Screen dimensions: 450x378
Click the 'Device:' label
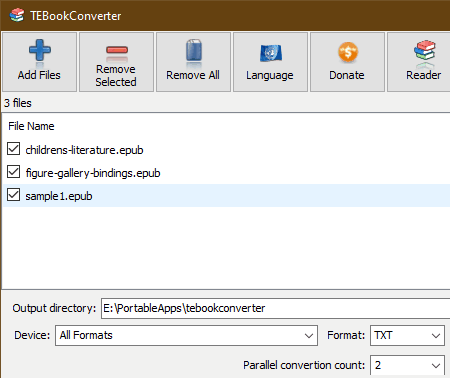(x=32, y=335)
